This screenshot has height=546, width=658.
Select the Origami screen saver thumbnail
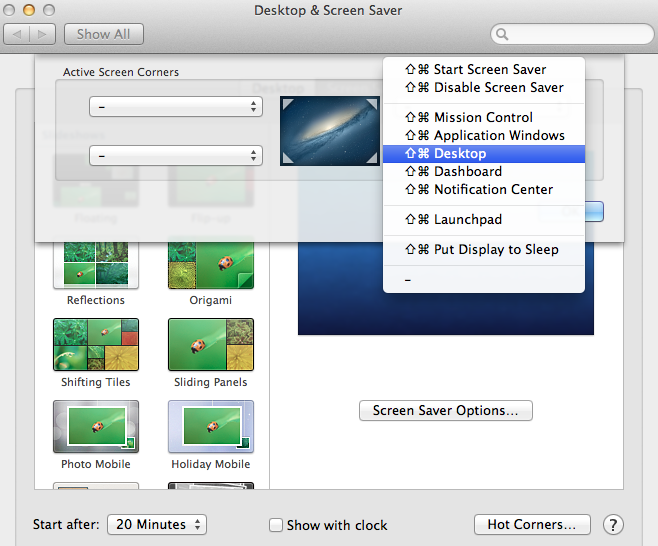211,265
